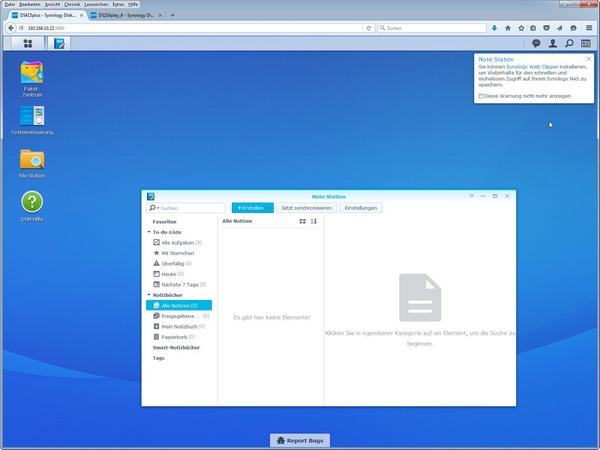
Task: Select Alle Notizen notebook entry
Action: pos(179,305)
